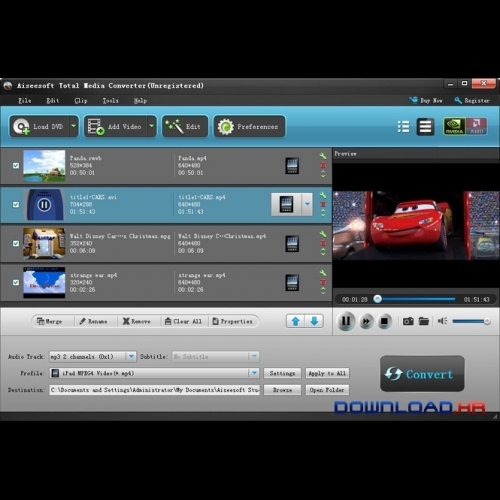Delete Panda row with red trash icon

[323, 165]
